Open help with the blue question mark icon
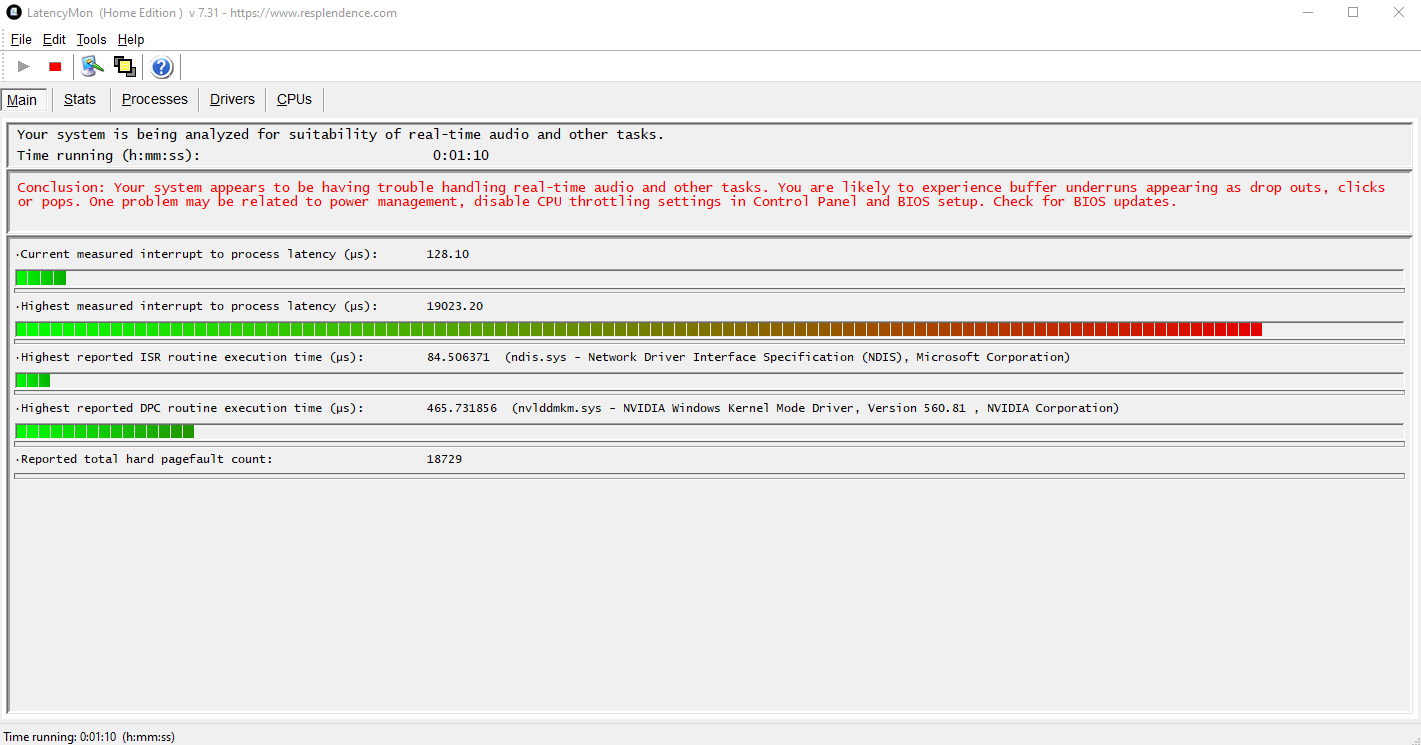This screenshot has width=1421, height=745. pyautogui.click(x=162, y=67)
